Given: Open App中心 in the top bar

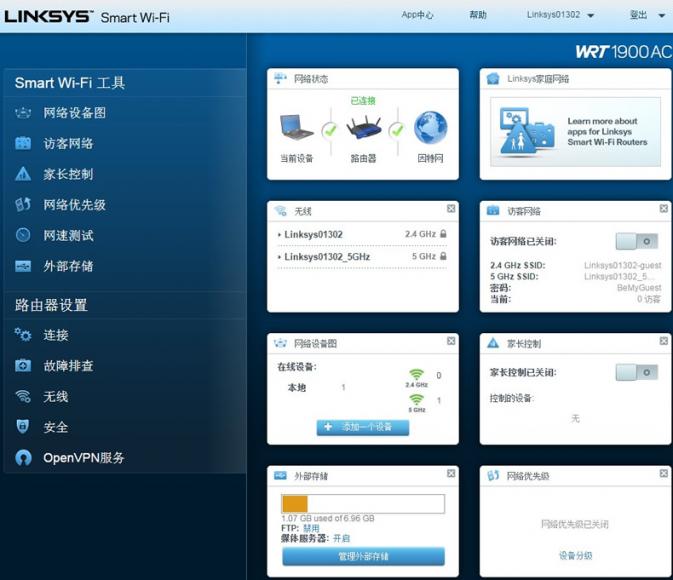Looking at the screenshot, I should point(417,15).
